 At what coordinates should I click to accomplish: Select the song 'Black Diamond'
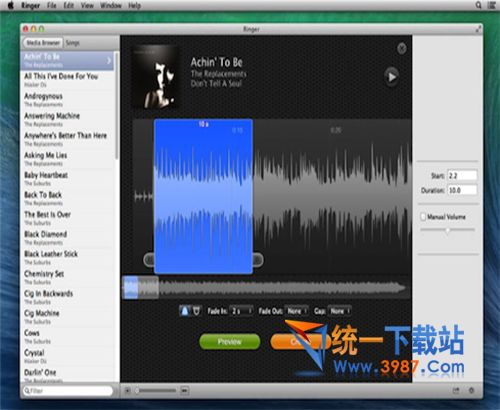(x=67, y=238)
